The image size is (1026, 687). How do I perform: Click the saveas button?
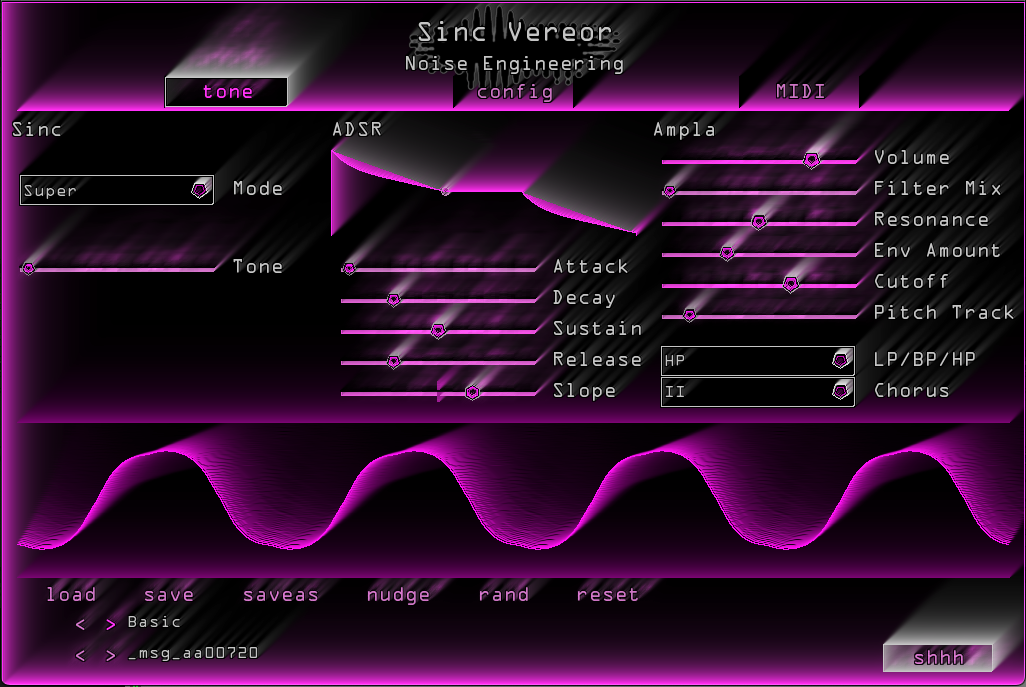coord(280,594)
